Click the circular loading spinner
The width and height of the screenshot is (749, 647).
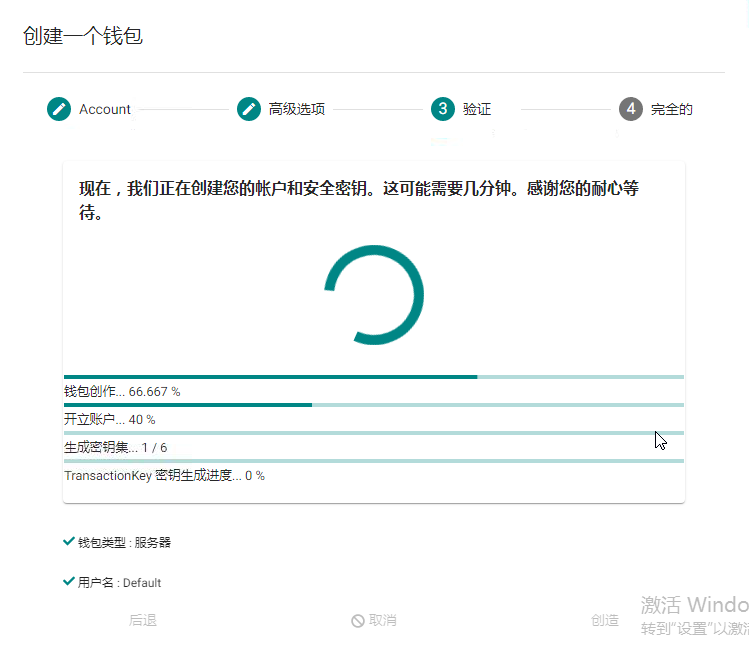pos(375,295)
